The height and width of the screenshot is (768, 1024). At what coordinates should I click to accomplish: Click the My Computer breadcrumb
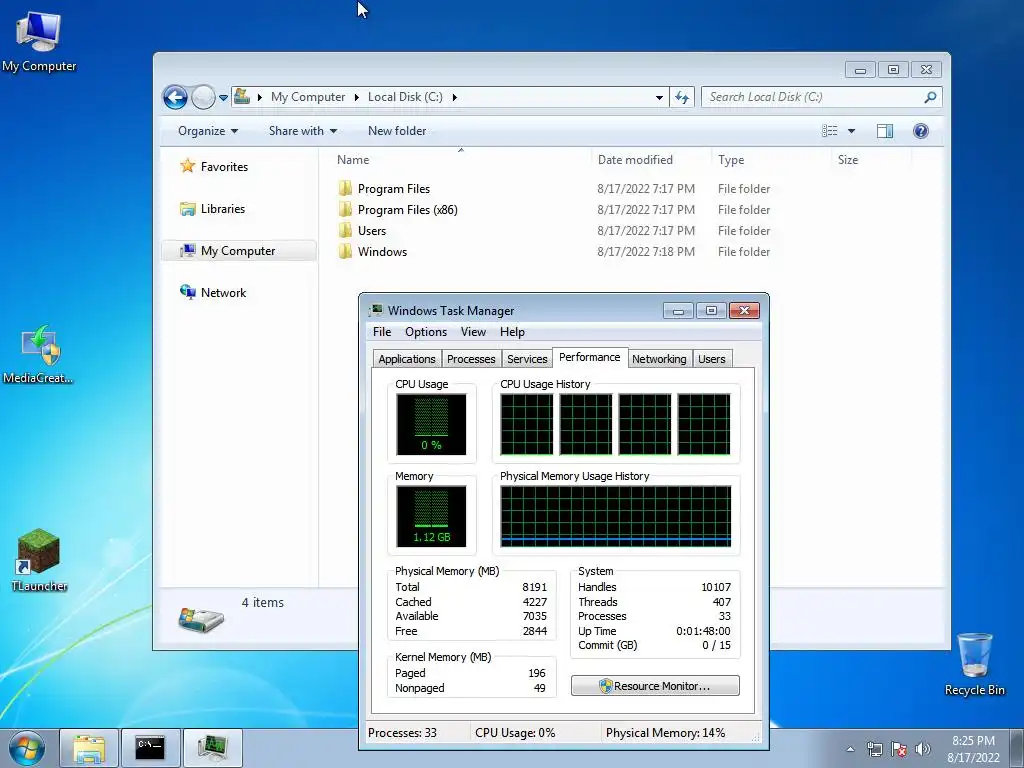pyautogui.click(x=308, y=97)
